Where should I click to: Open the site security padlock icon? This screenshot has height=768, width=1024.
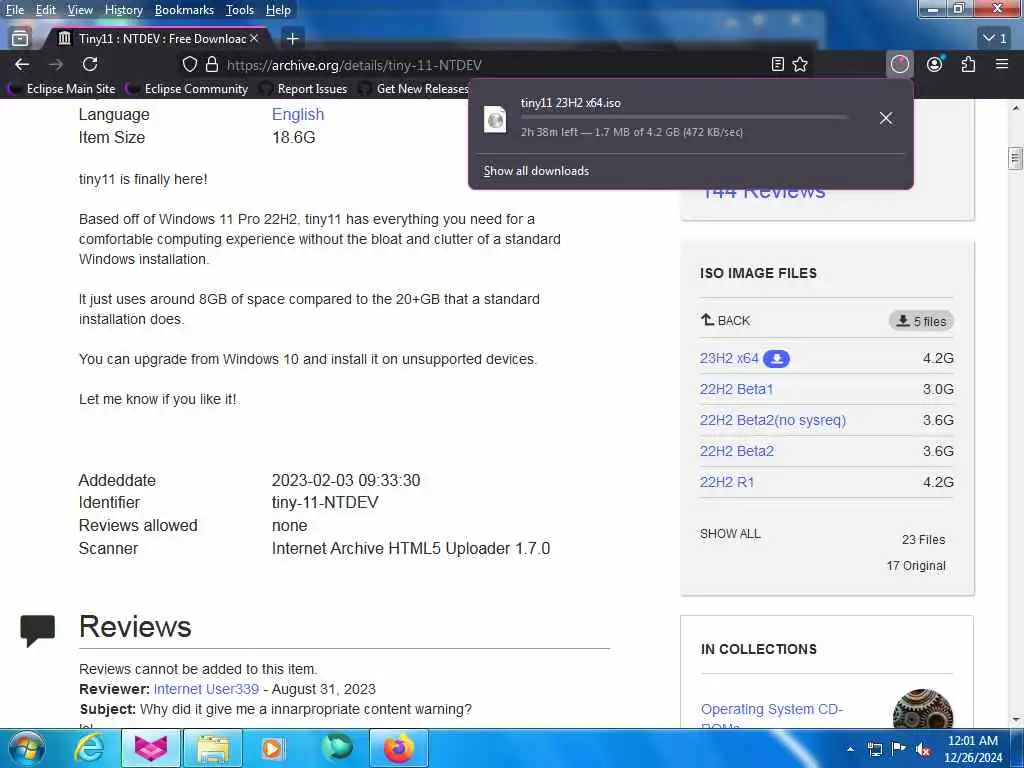212,65
